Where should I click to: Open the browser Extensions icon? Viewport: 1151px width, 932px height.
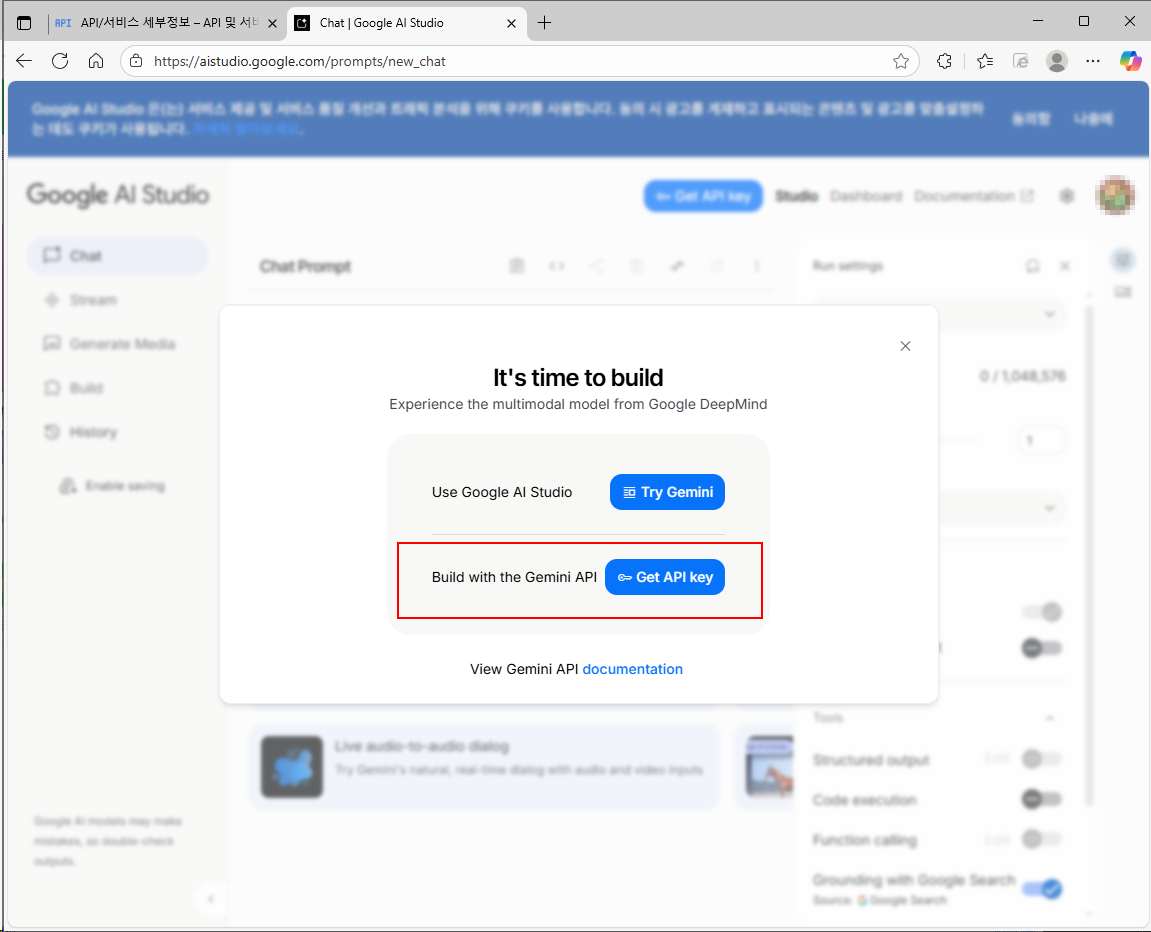coord(945,61)
